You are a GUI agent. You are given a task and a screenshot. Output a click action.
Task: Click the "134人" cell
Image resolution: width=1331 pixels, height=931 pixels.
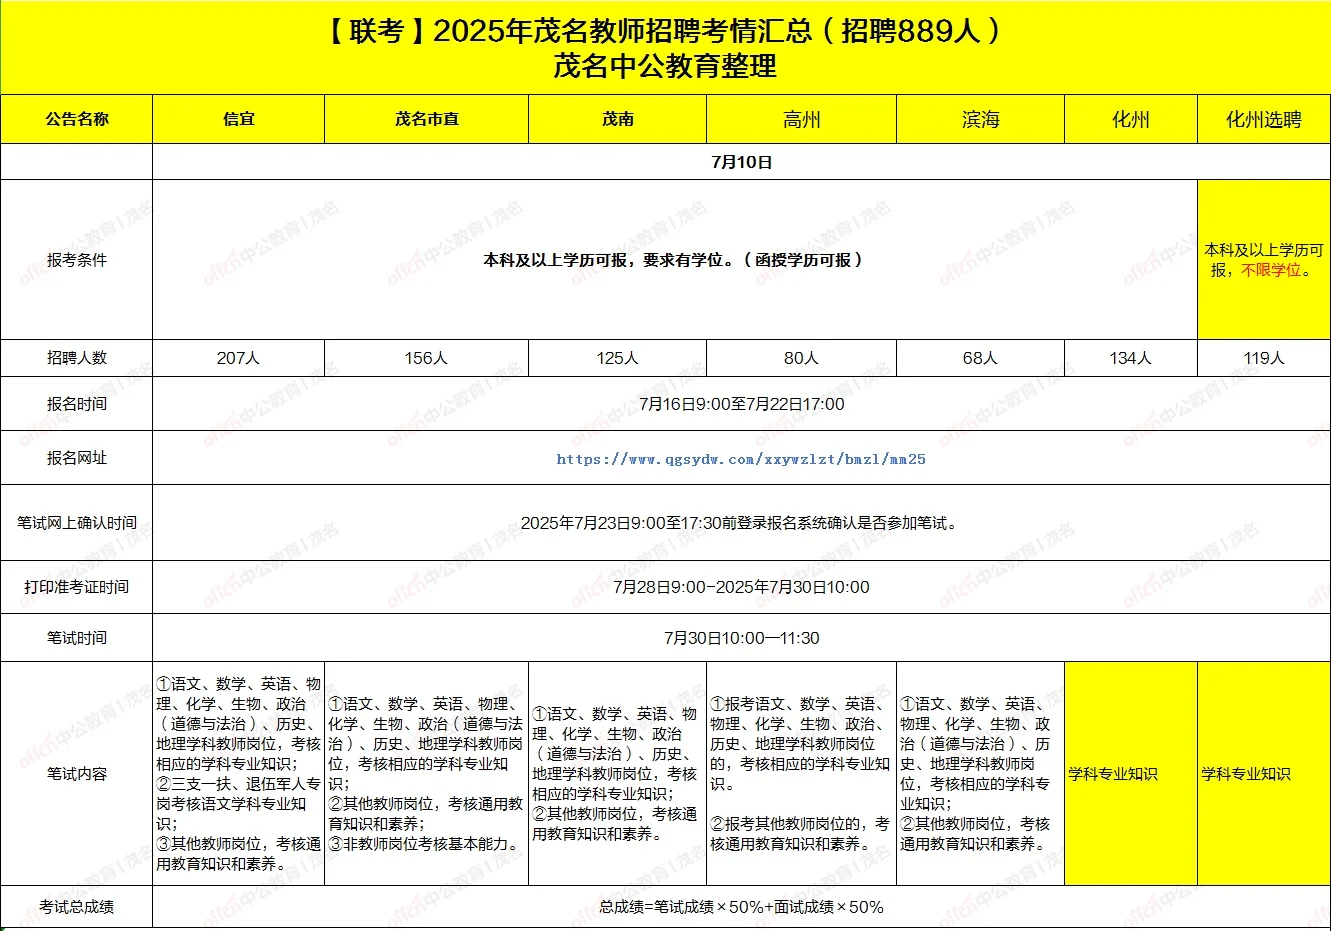(x=1131, y=358)
